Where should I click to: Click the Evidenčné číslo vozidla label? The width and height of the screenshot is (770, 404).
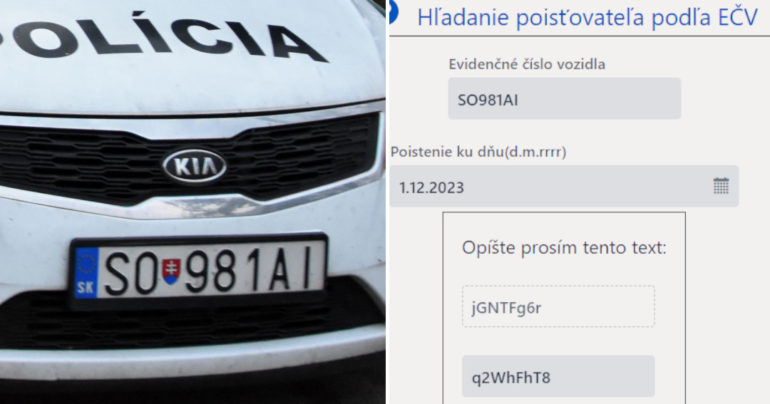point(527,64)
